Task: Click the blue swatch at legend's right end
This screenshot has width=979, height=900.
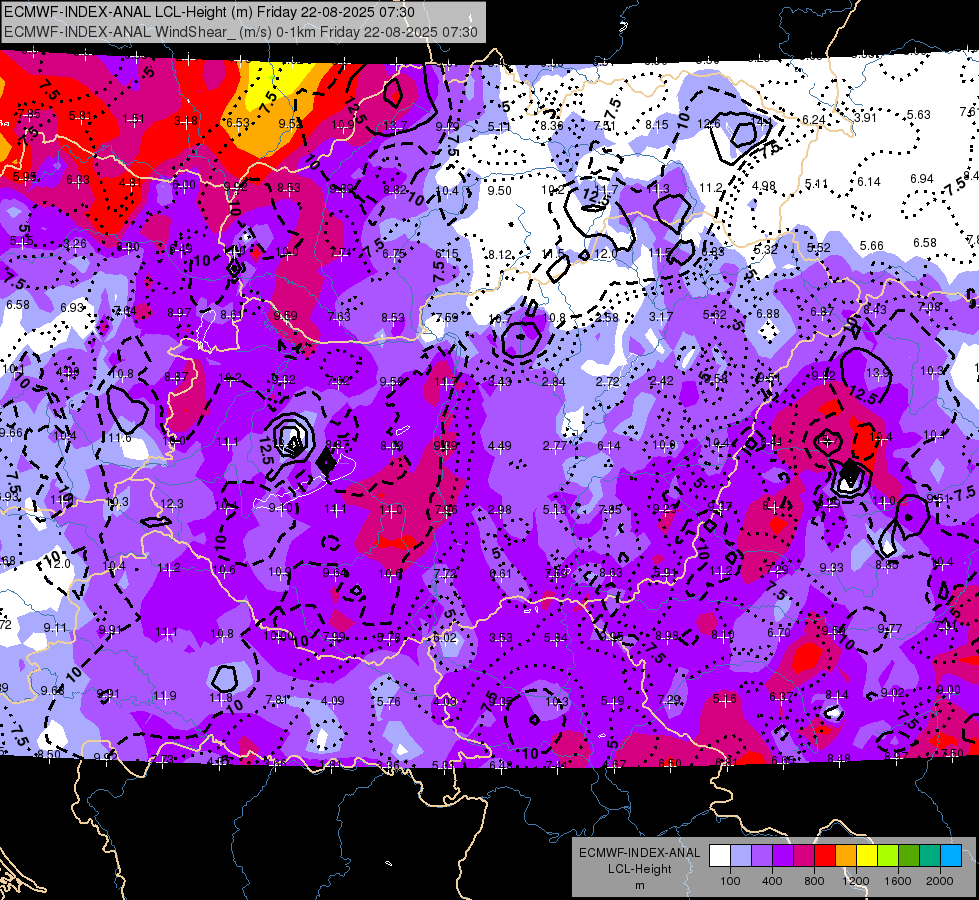Action: point(951,856)
